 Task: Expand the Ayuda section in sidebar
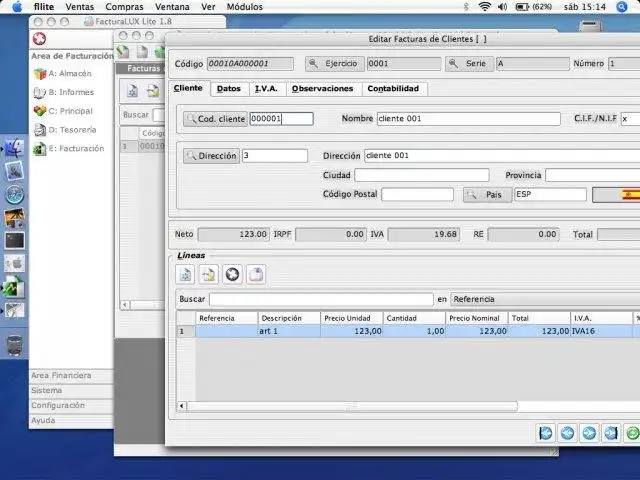(71, 420)
